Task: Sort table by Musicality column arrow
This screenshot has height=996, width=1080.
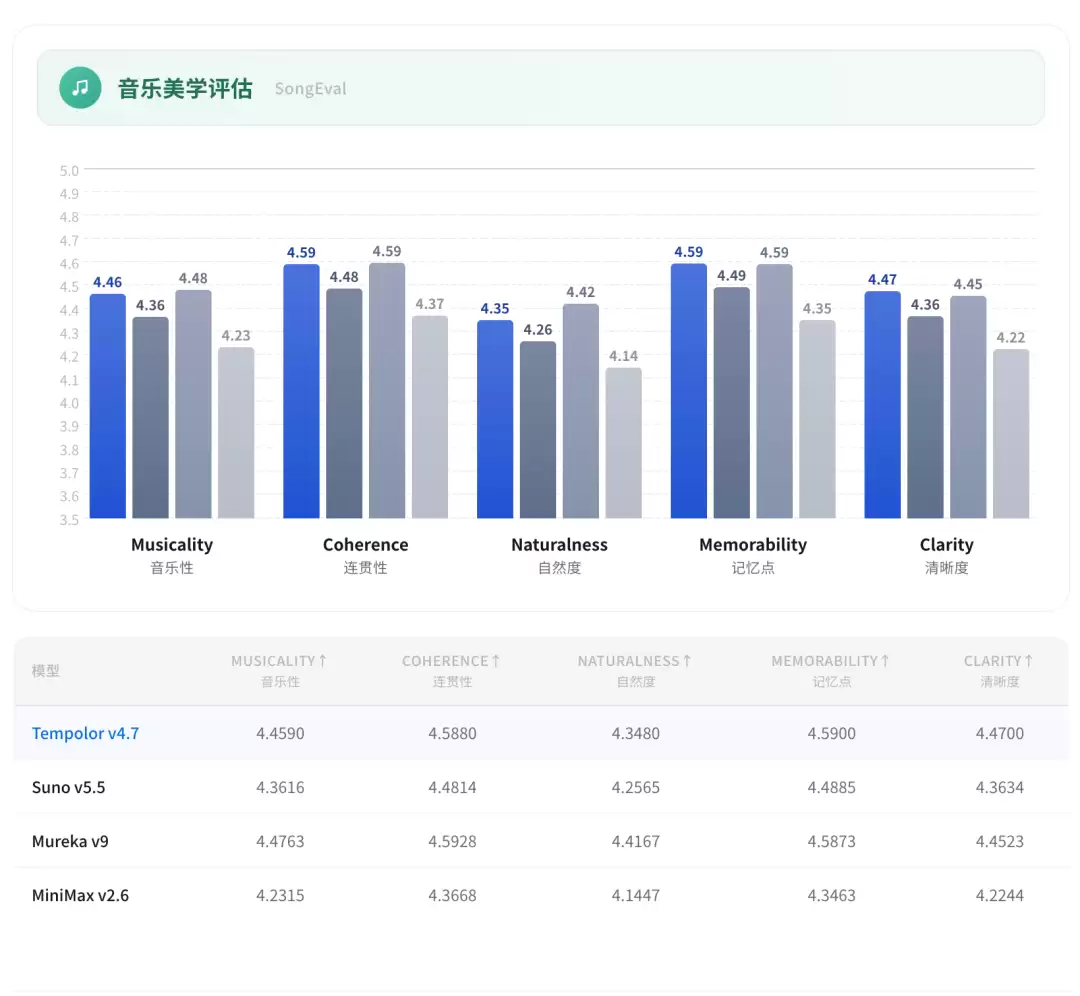Action: pyautogui.click(x=322, y=661)
